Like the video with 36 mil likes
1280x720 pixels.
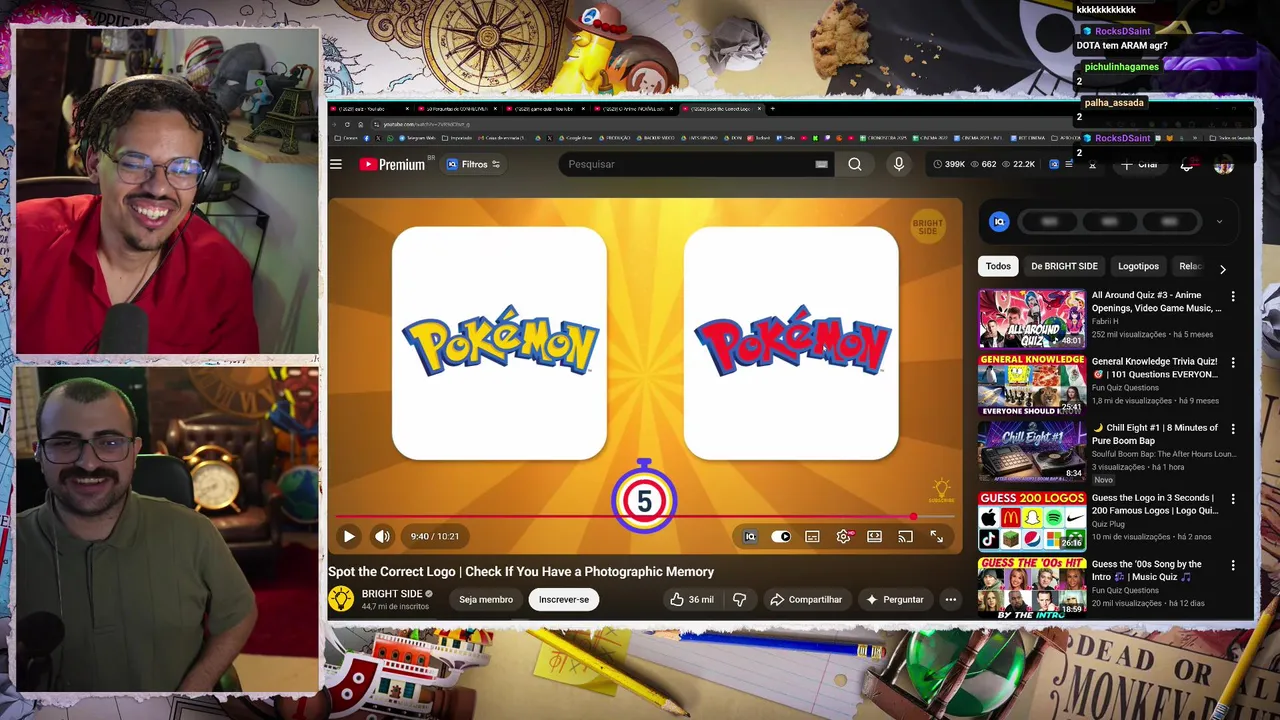click(692, 599)
